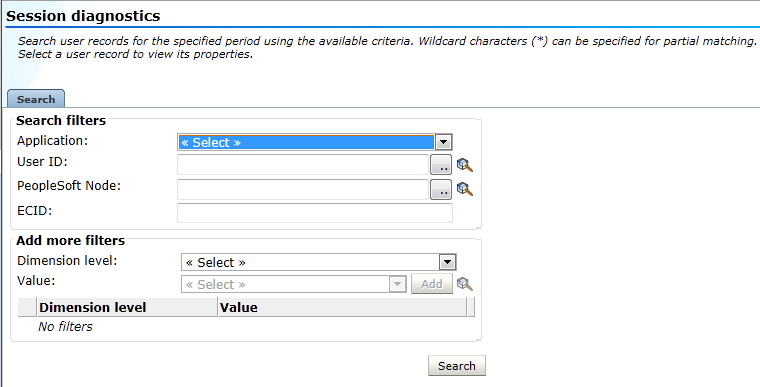
Task: Select the "No filters" table row
Action: coord(246,326)
